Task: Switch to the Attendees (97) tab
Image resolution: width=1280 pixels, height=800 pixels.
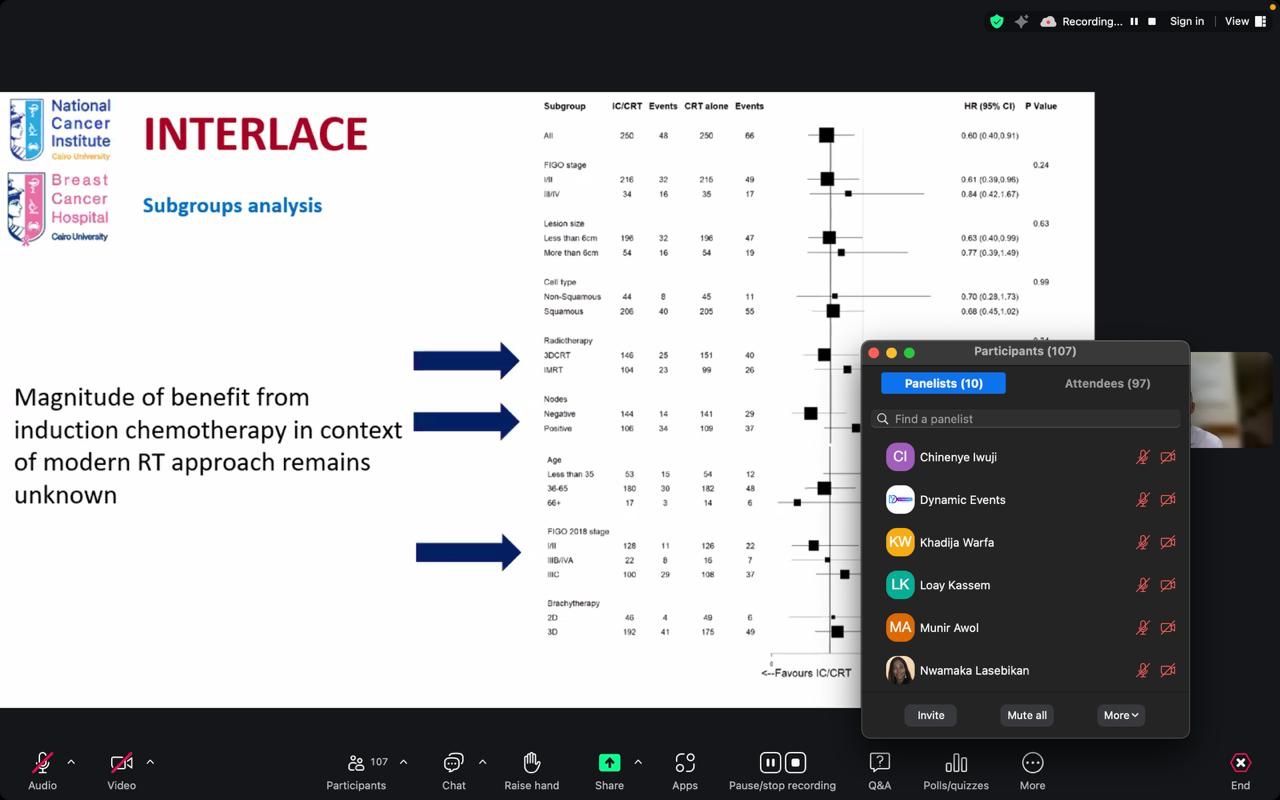Action: [1107, 383]
